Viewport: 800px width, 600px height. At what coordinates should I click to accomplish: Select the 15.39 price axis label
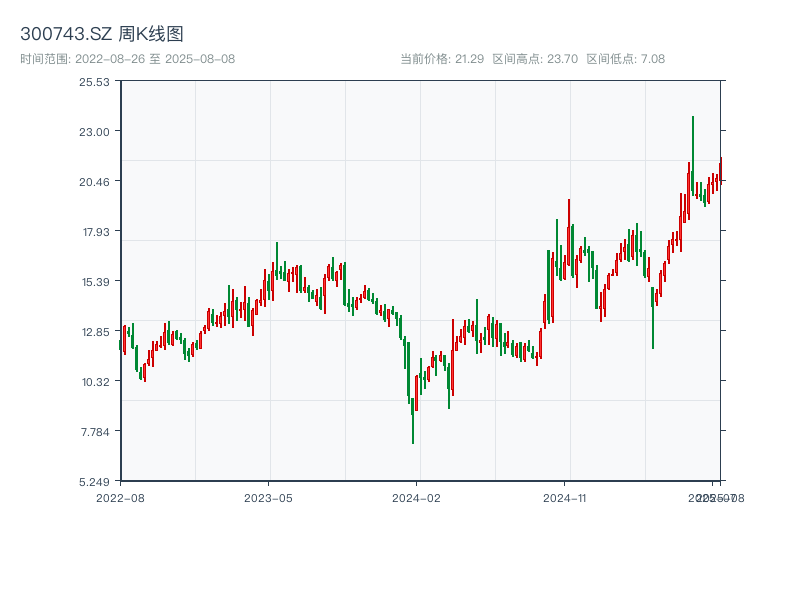pyautogui.click(x=95, y=281)
